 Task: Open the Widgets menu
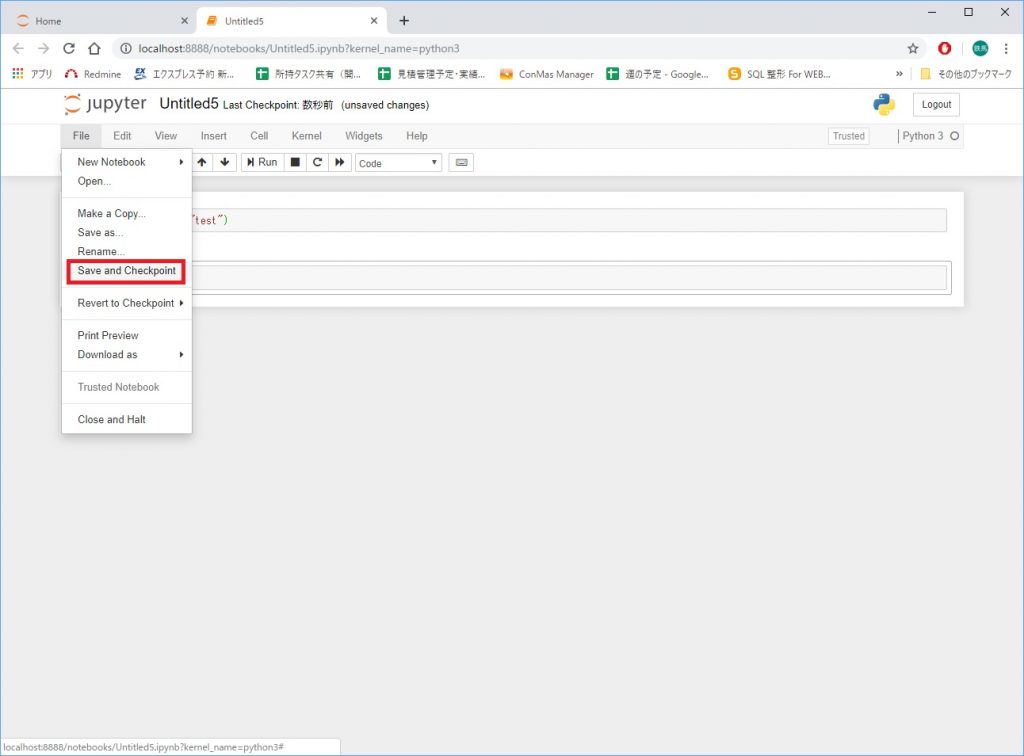(364, 136)
